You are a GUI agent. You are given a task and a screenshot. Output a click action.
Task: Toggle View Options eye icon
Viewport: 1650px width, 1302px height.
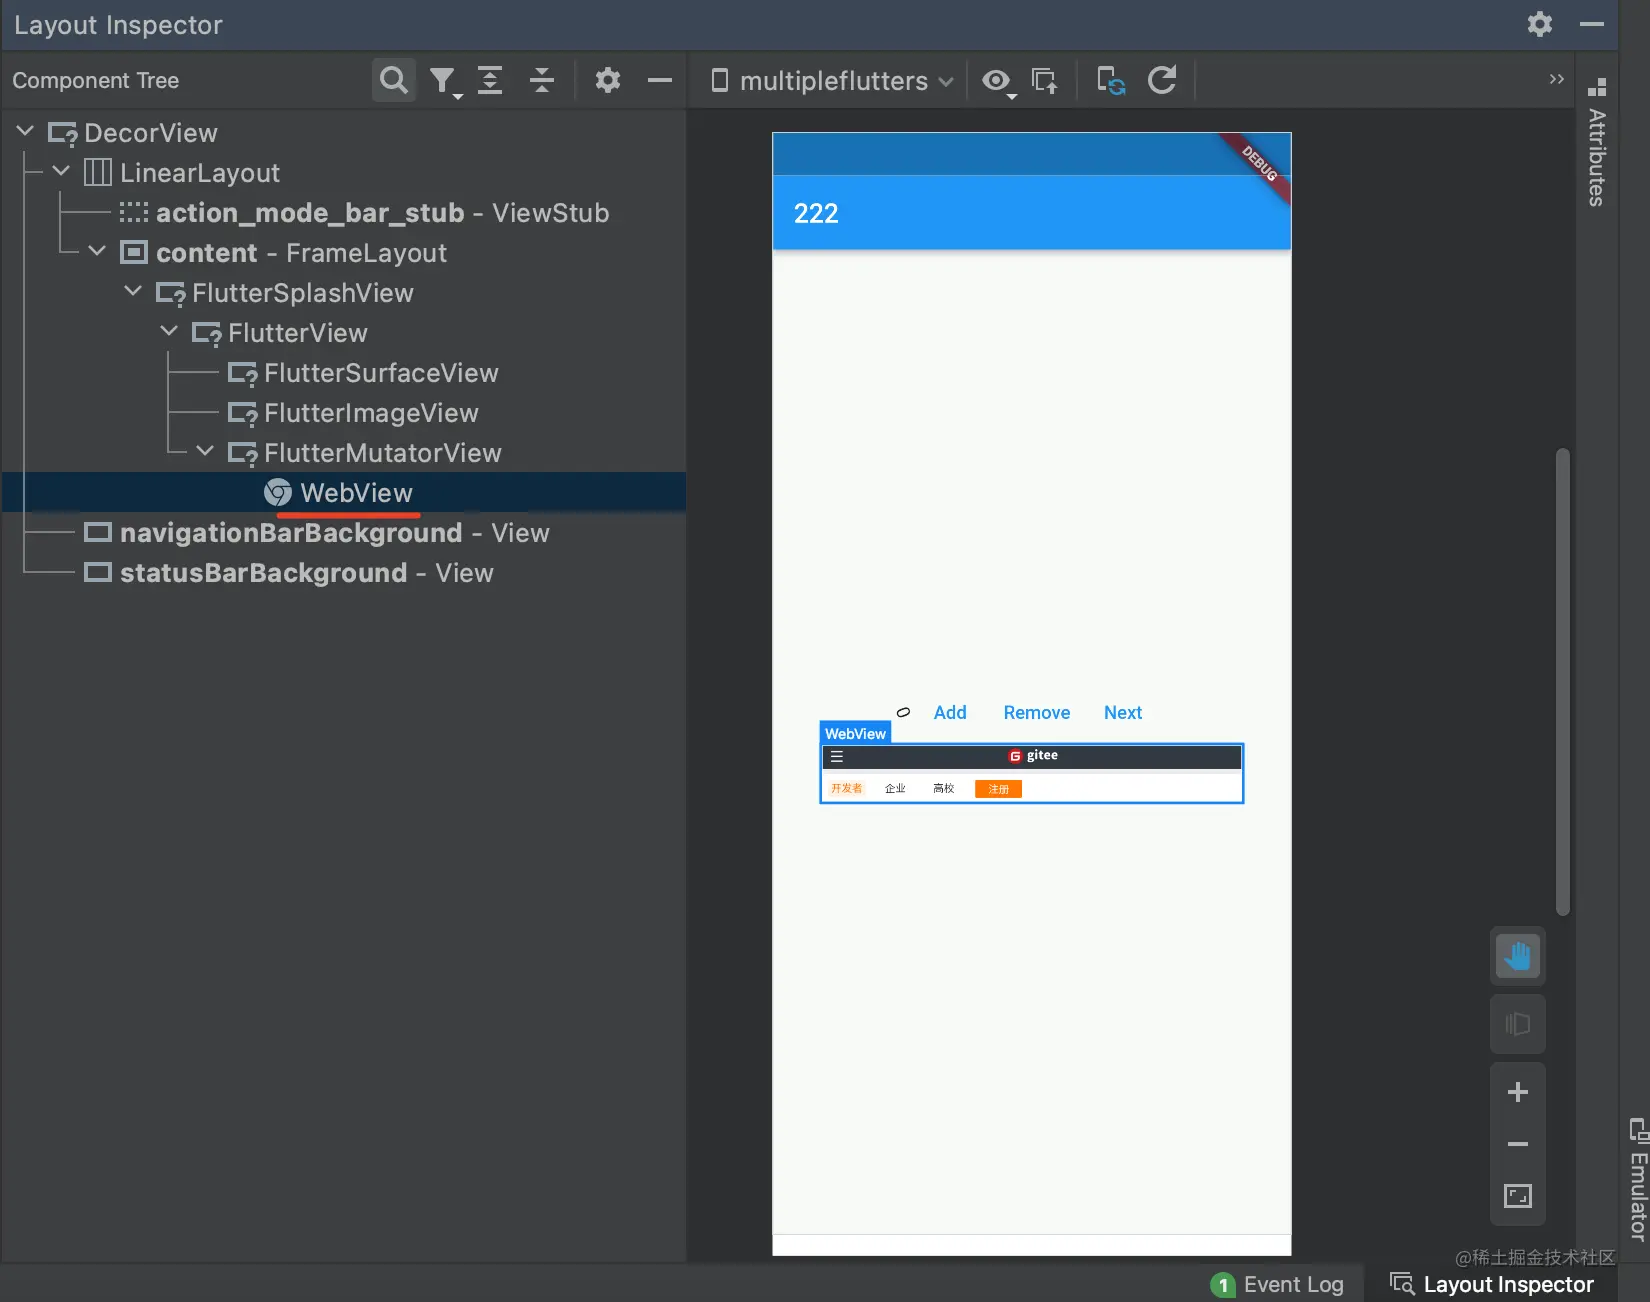click(x=997, y=81)
